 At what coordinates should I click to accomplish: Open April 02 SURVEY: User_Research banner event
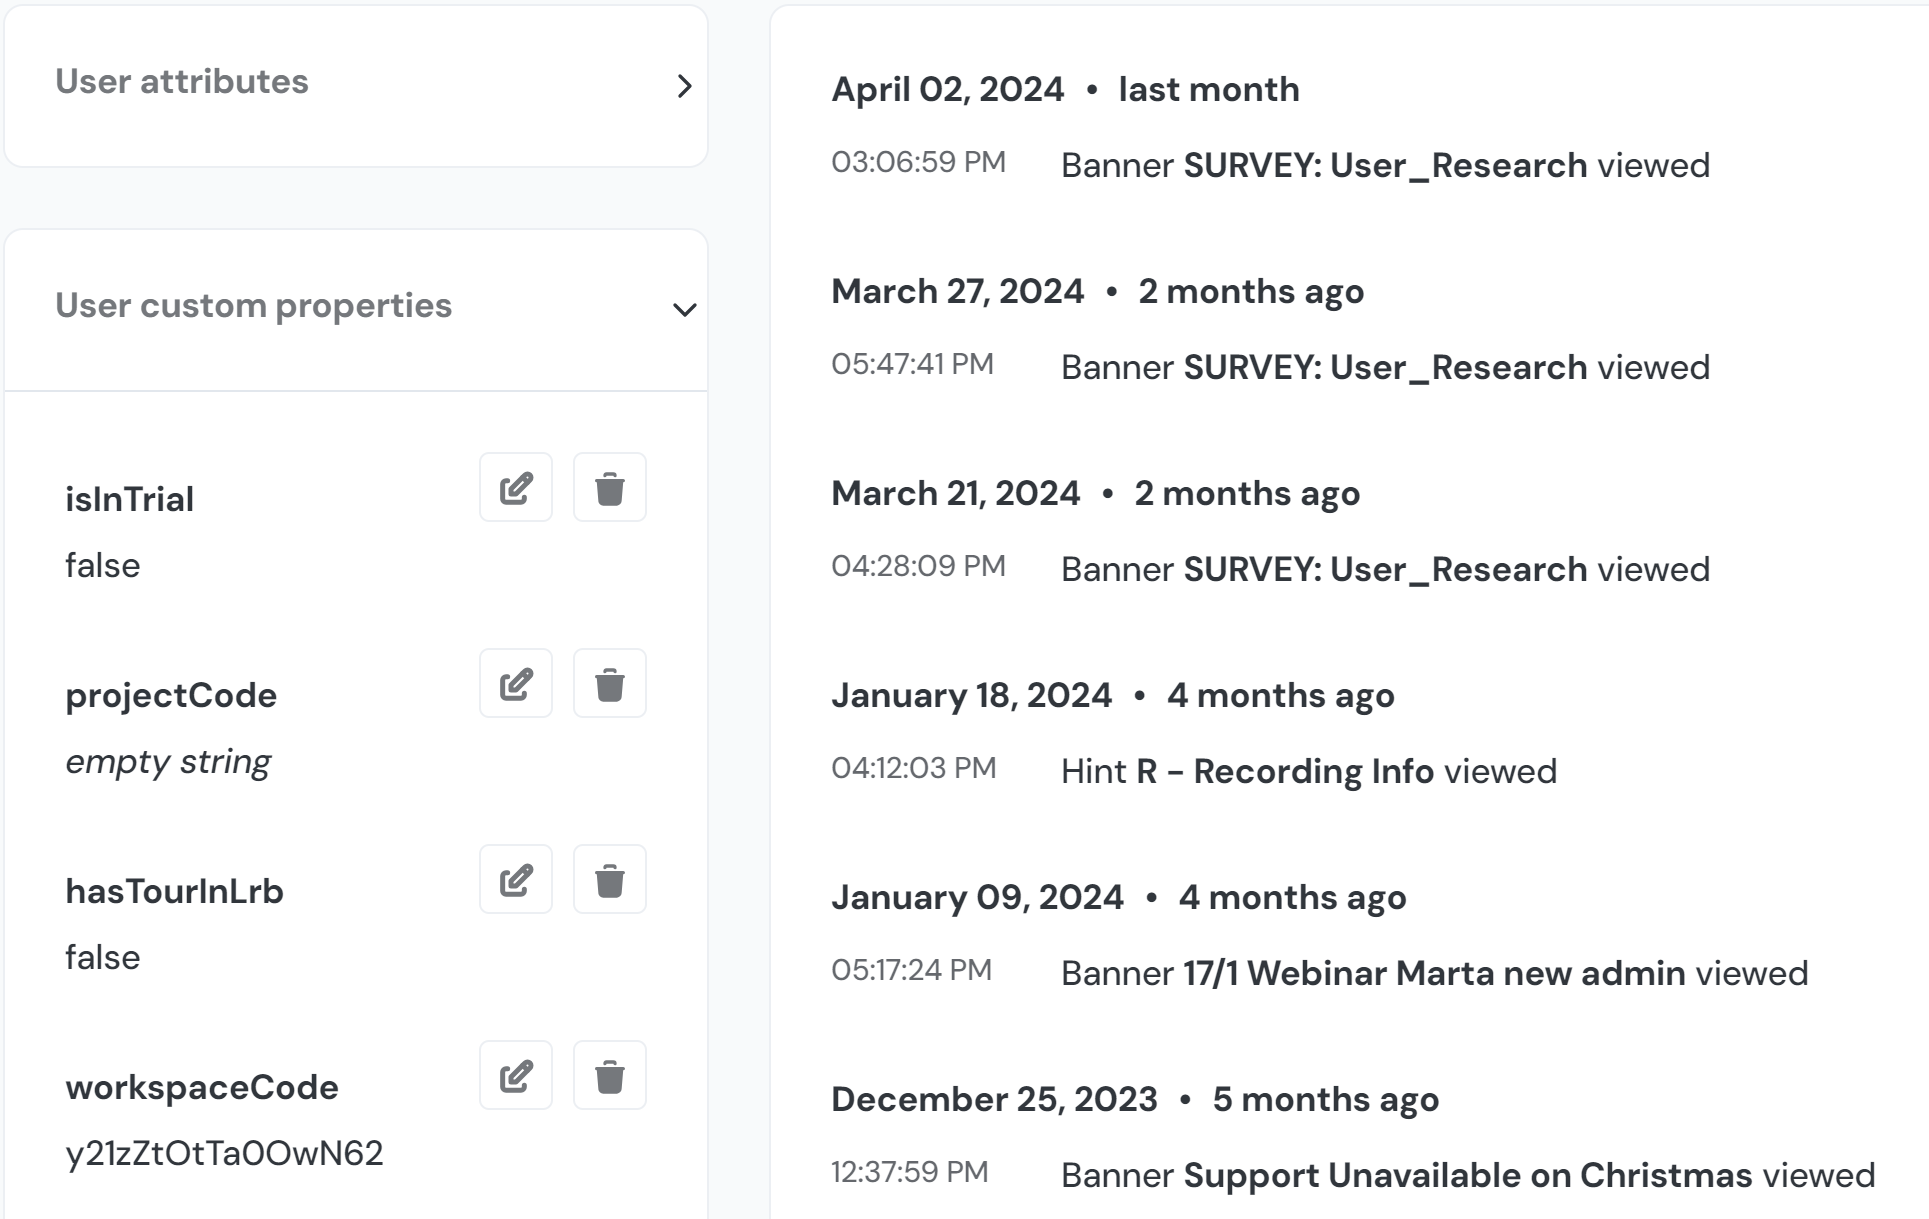coord(1384,166)
